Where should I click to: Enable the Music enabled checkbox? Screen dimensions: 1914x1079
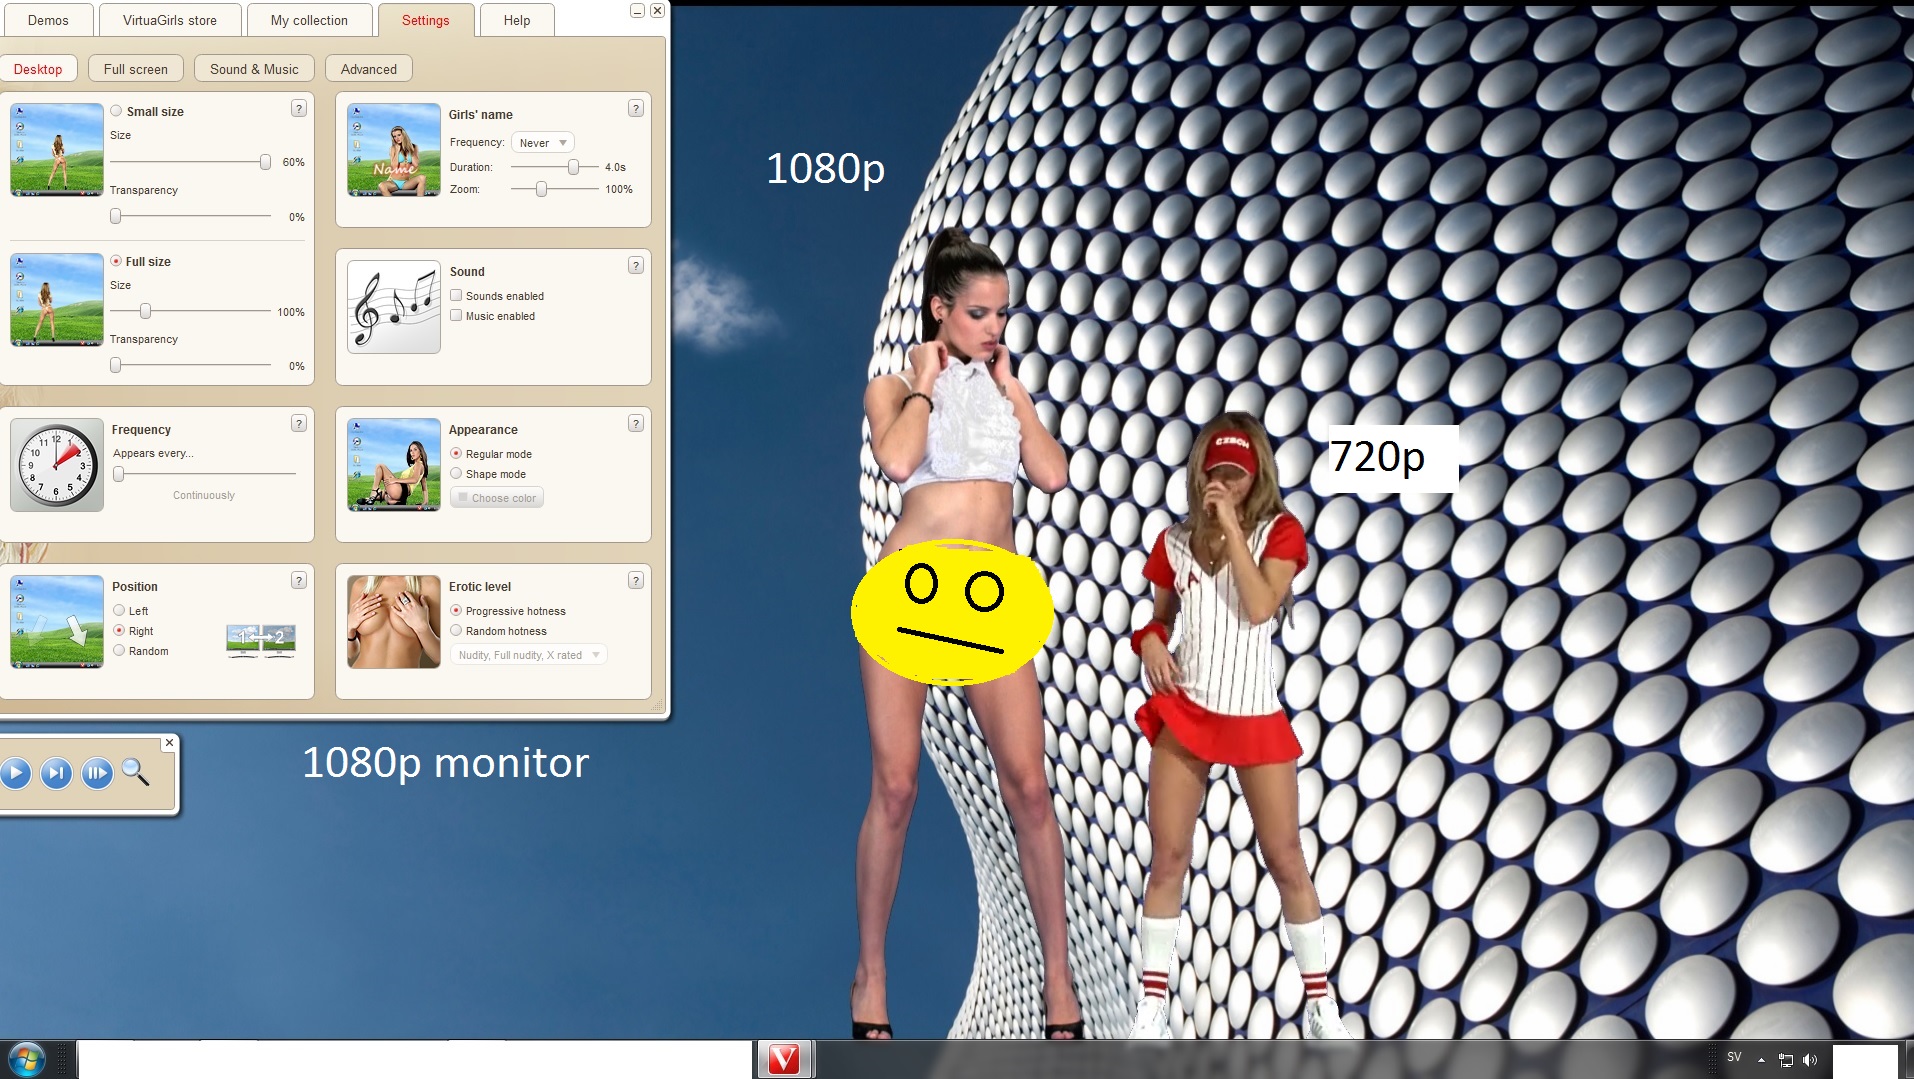point(456,315)
